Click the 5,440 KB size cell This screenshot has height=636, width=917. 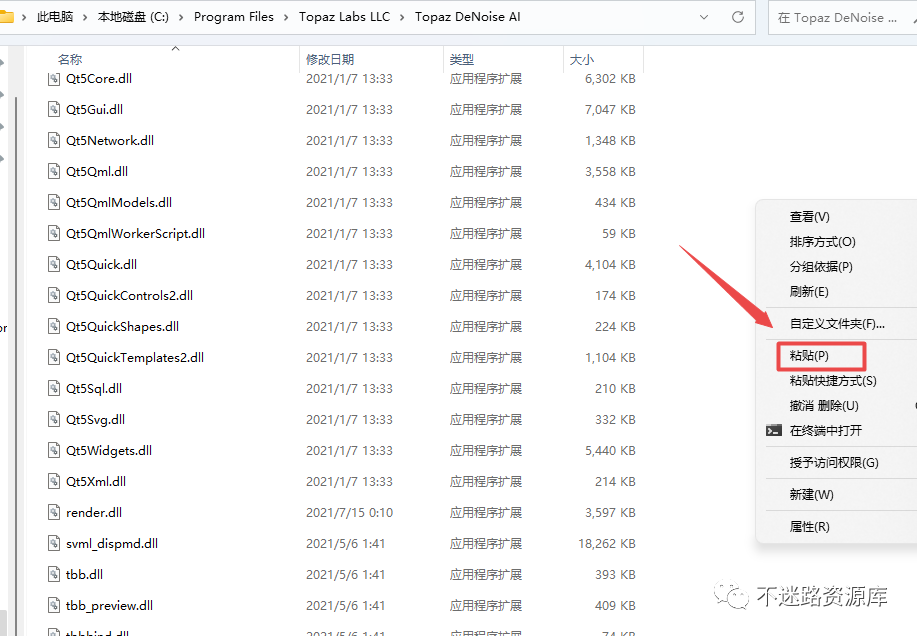610,450
